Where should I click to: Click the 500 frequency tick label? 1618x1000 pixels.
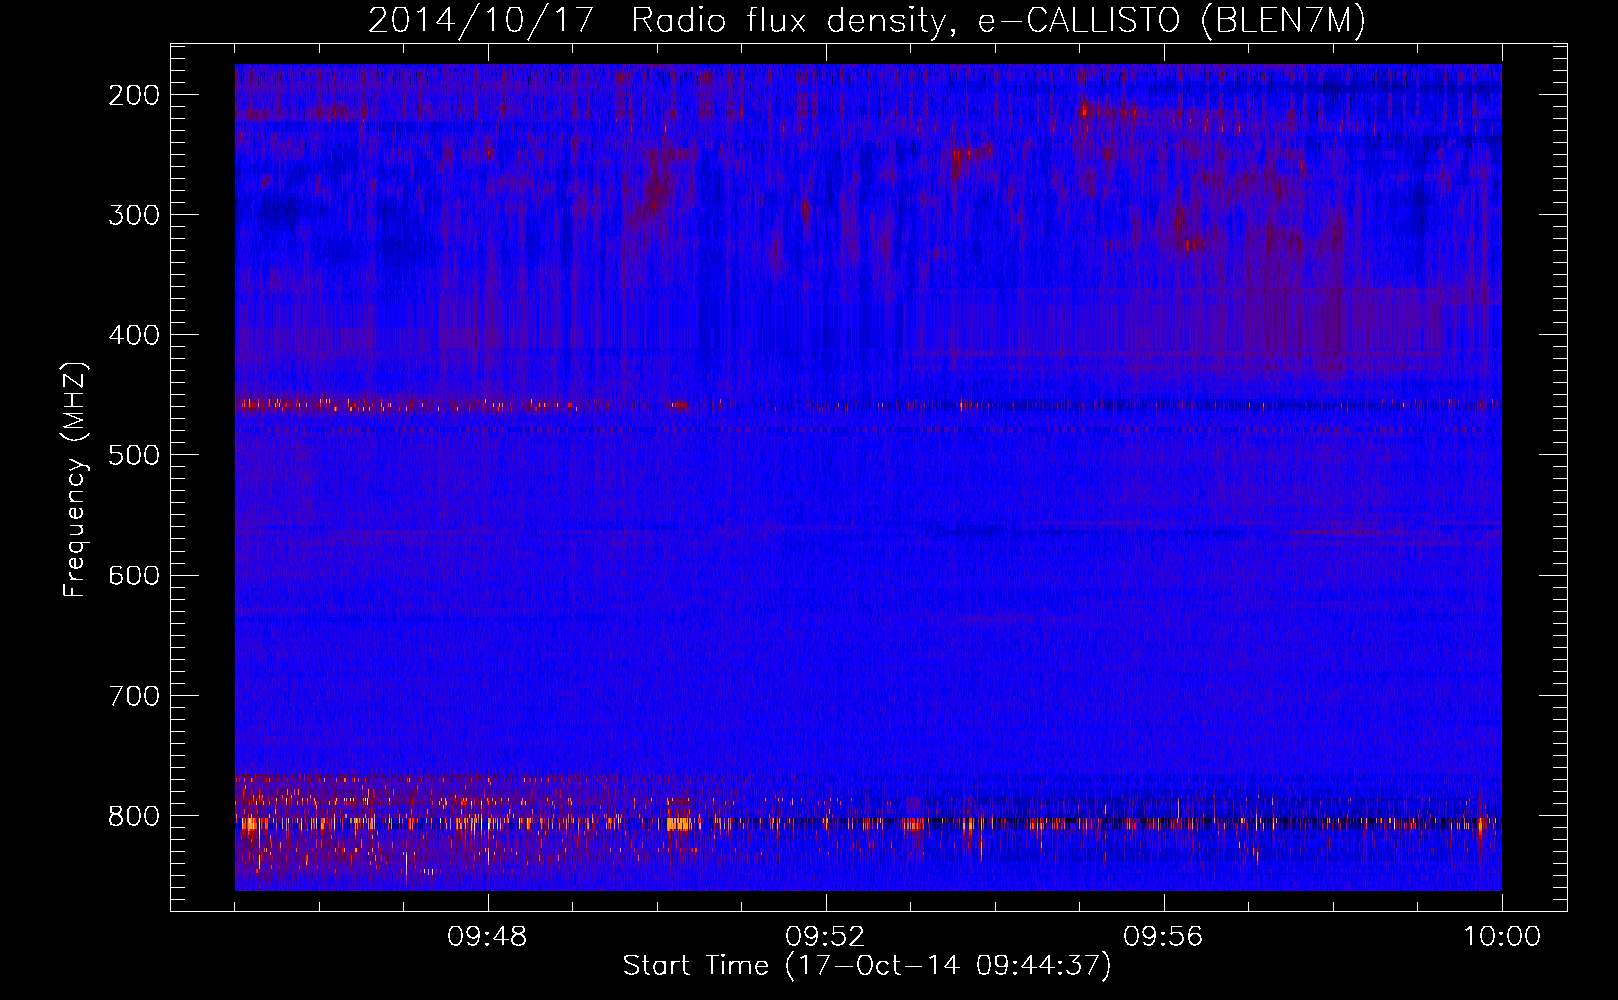pyautogui.click(x=133, y=455)
